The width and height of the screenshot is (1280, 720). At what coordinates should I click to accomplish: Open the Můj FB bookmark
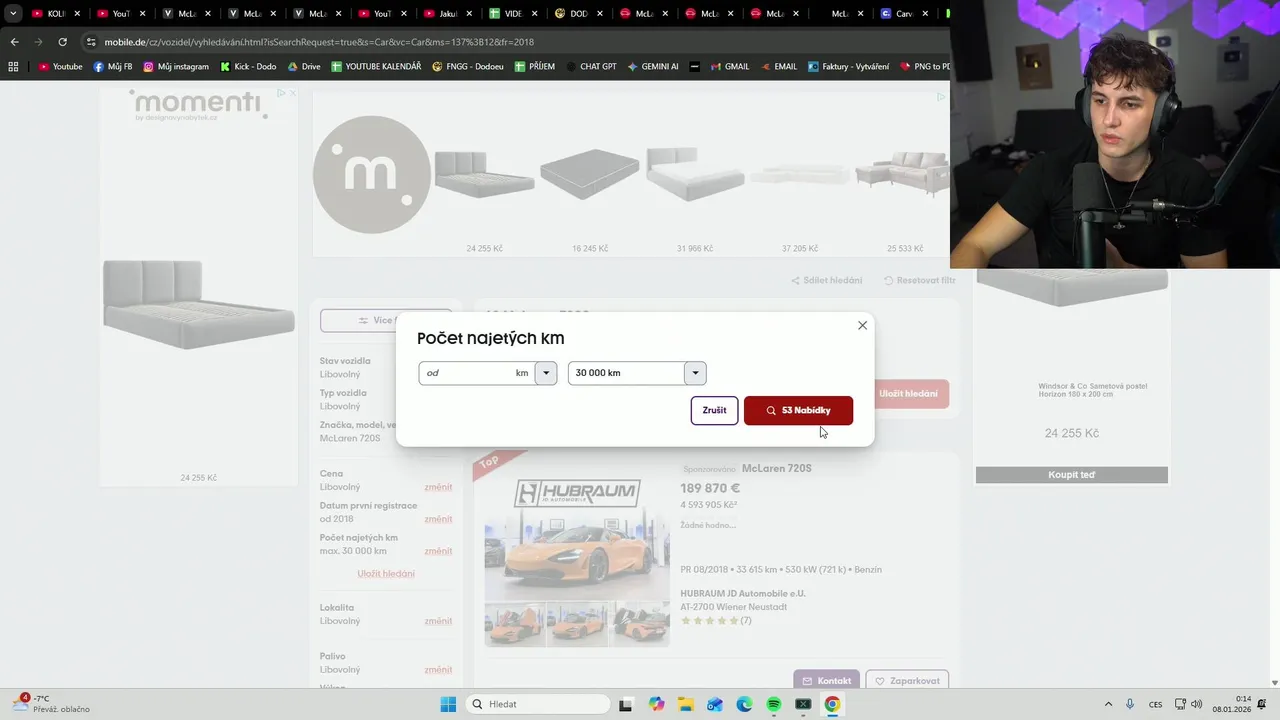point(113,66)
